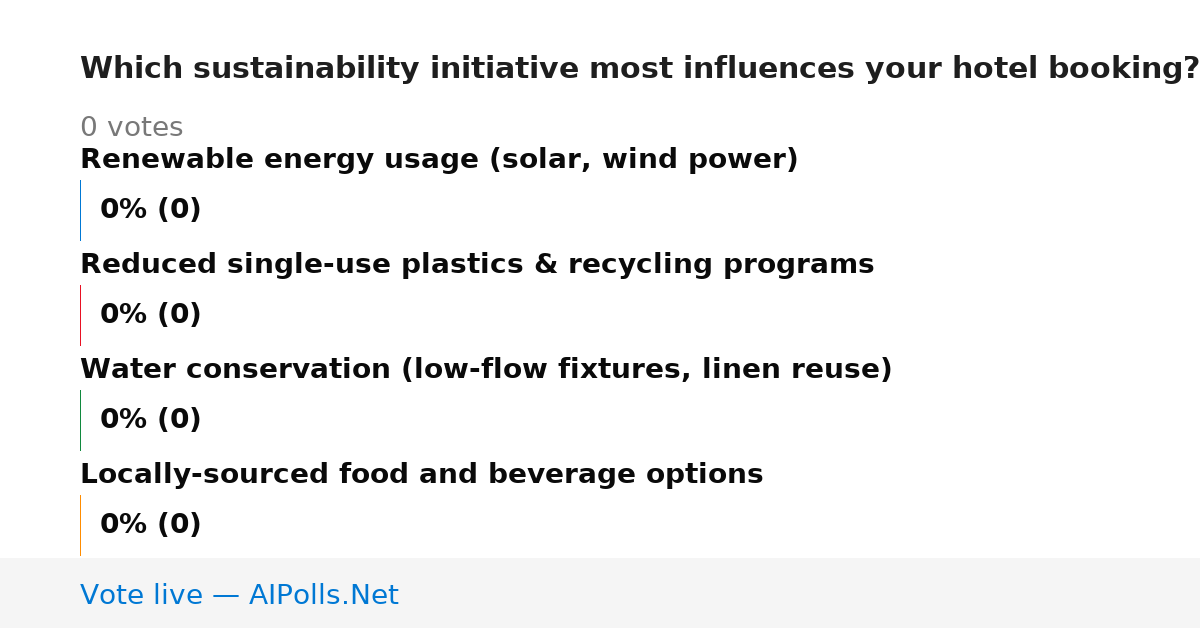Select 'Locally-sourced food and beverage options' label
Image resolution: width=1200 pixels, height=628 pixels.
pyautogui.click(x=422, y=475)
